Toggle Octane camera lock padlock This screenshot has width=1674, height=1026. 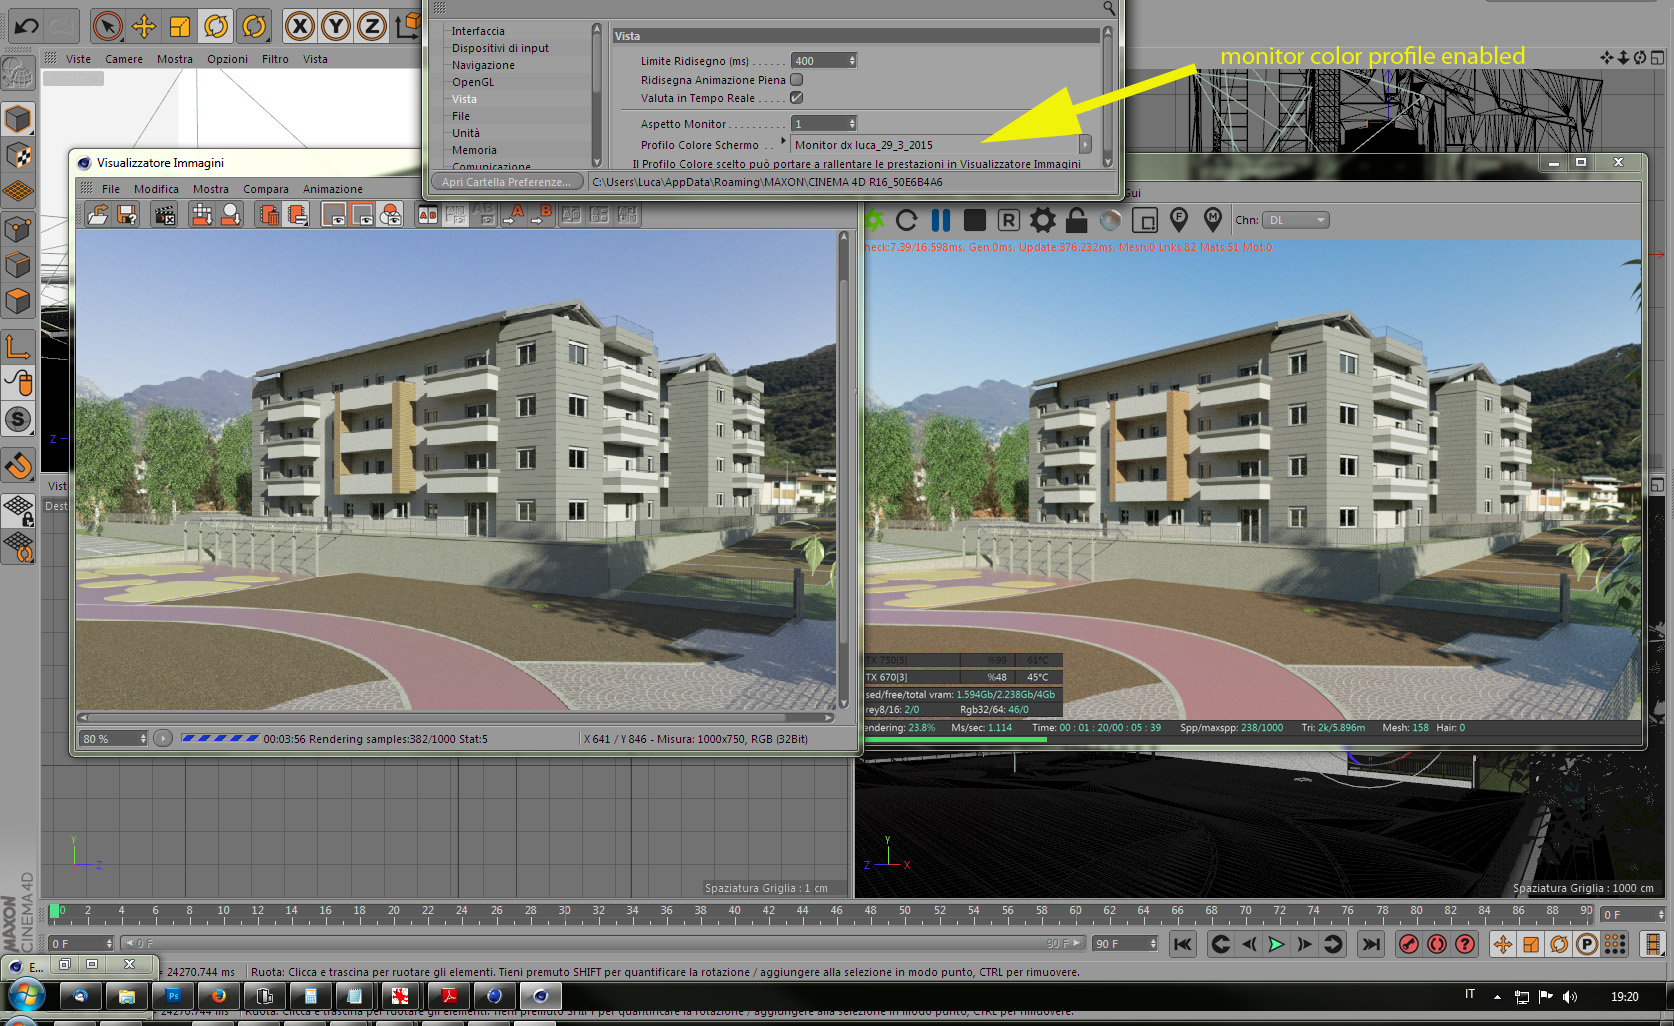[x=1076, y=220]
